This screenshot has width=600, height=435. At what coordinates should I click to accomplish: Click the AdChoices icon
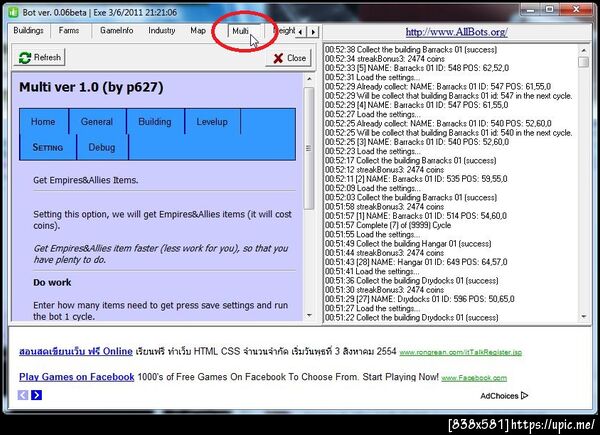coord(524,395)
